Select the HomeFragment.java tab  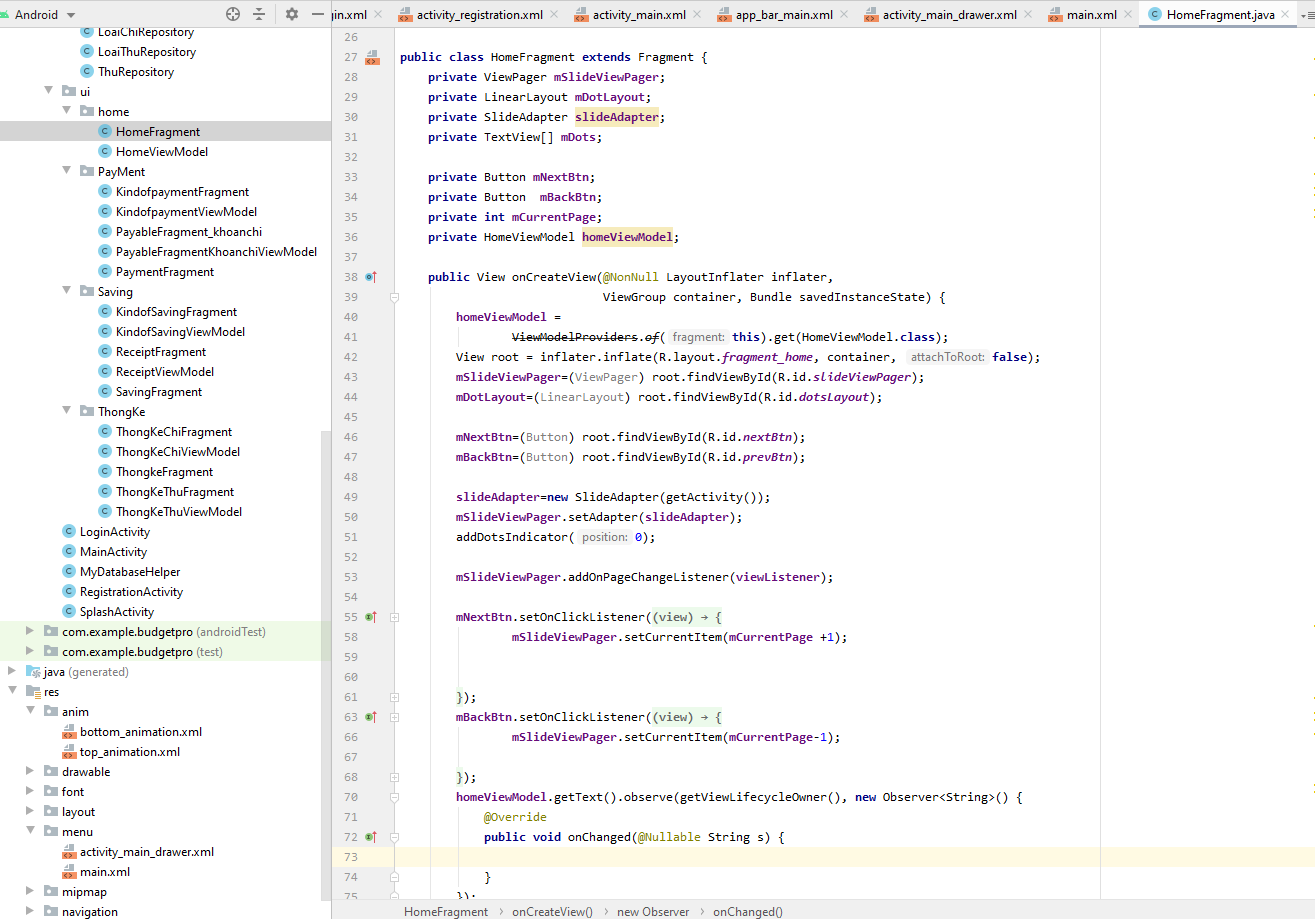click(x=1218, y=15)
